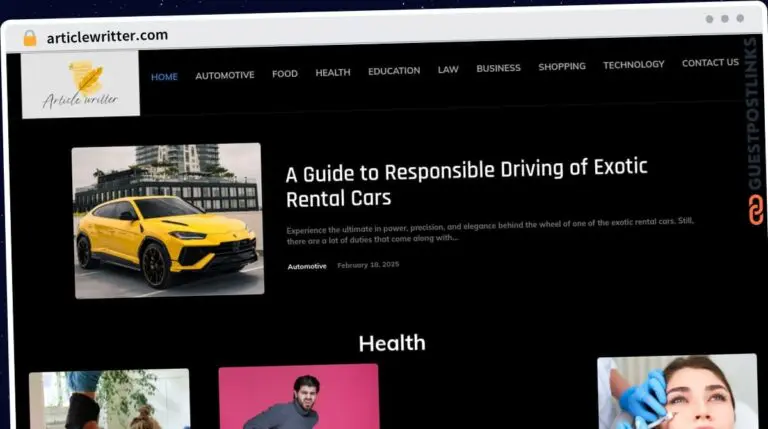
Task: Click the February 18, 2025 article date
Action: (368, 265)
